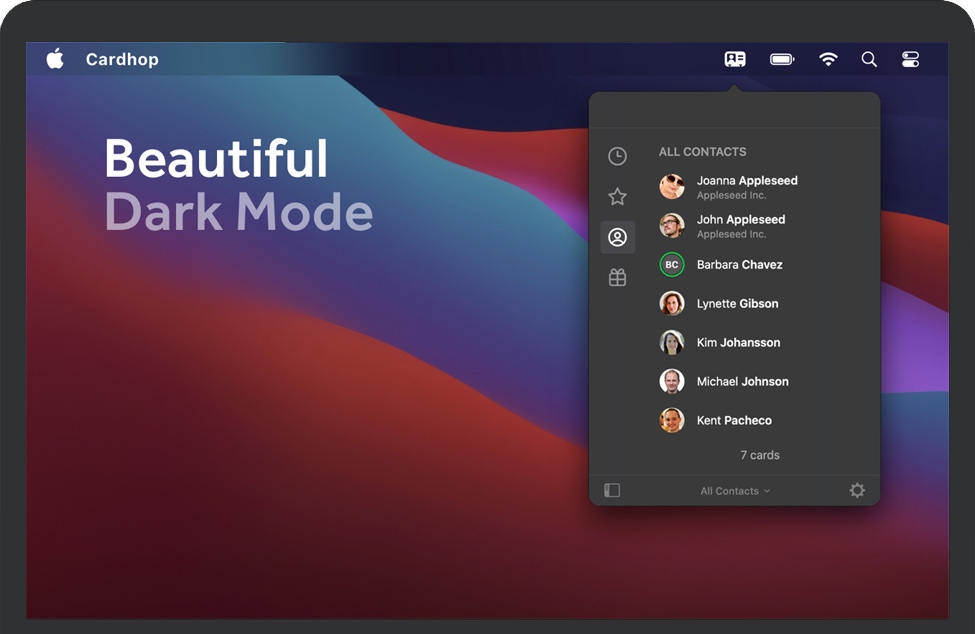Click Kim Johansson's avatar photo
Viewport: 975px width, 634px height.
point(672,342)
